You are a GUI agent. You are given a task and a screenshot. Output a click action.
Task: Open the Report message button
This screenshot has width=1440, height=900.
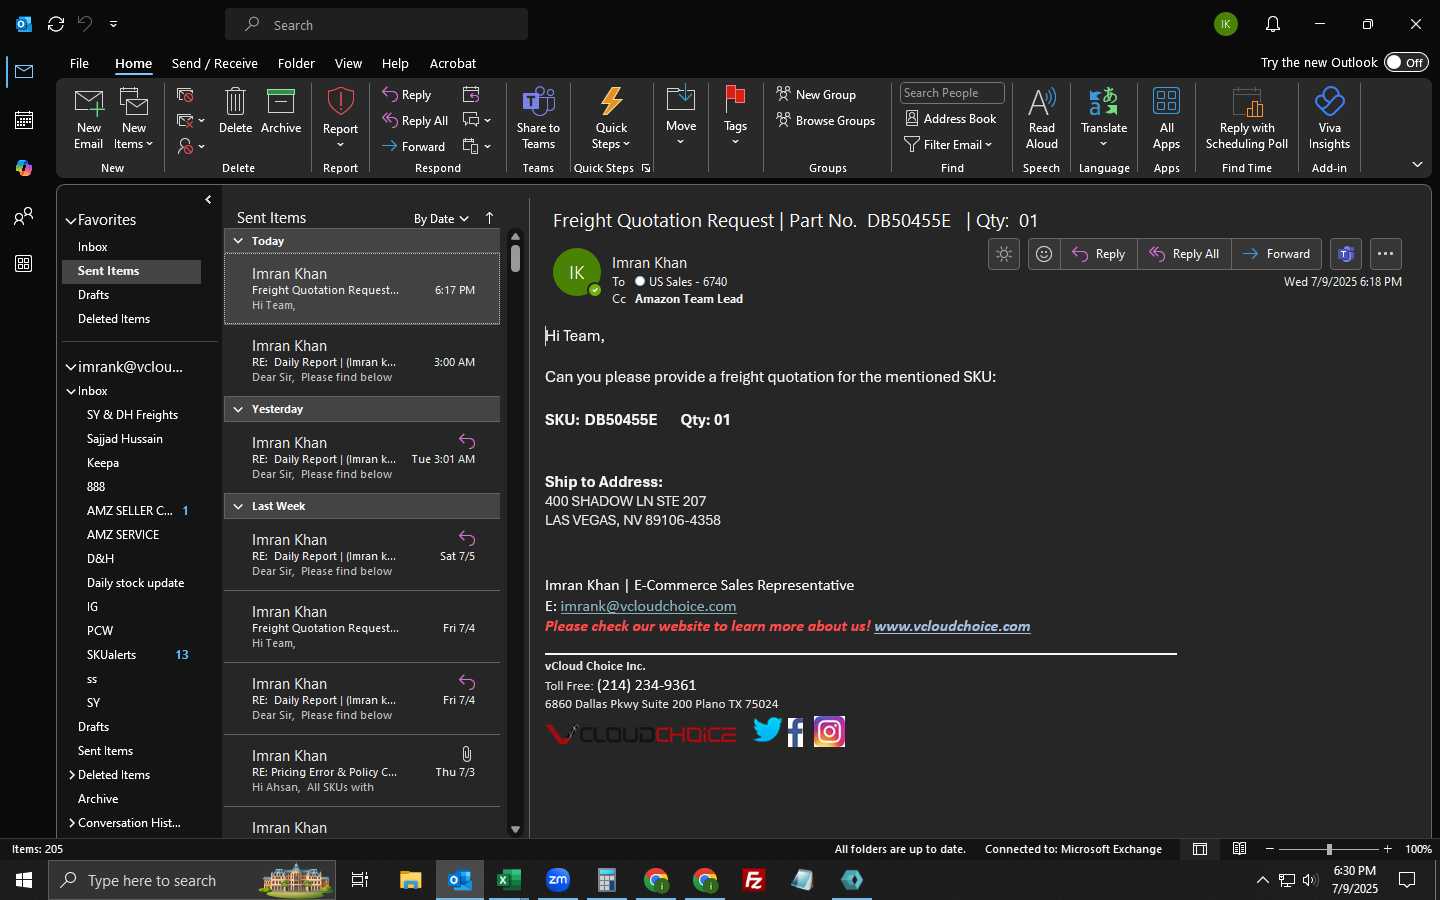(x=340, y=118)
